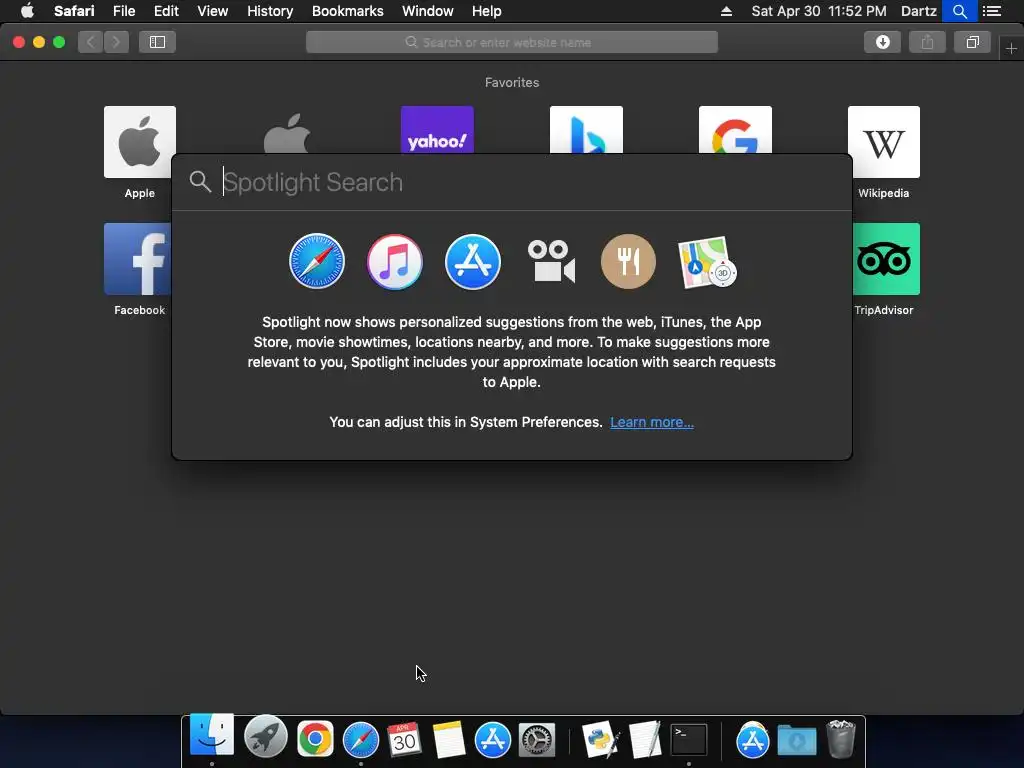Open Notification Center from menu bar
1024x768 pixels.
992,11
